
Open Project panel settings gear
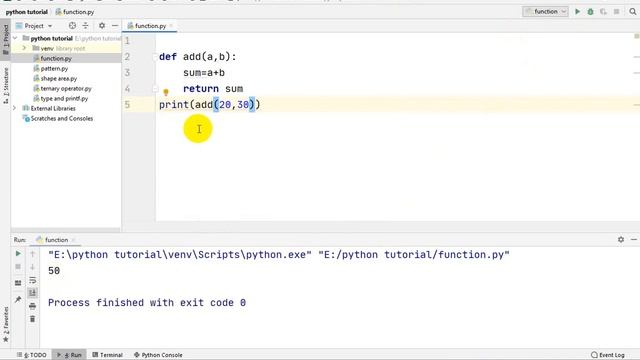(102, 26)
